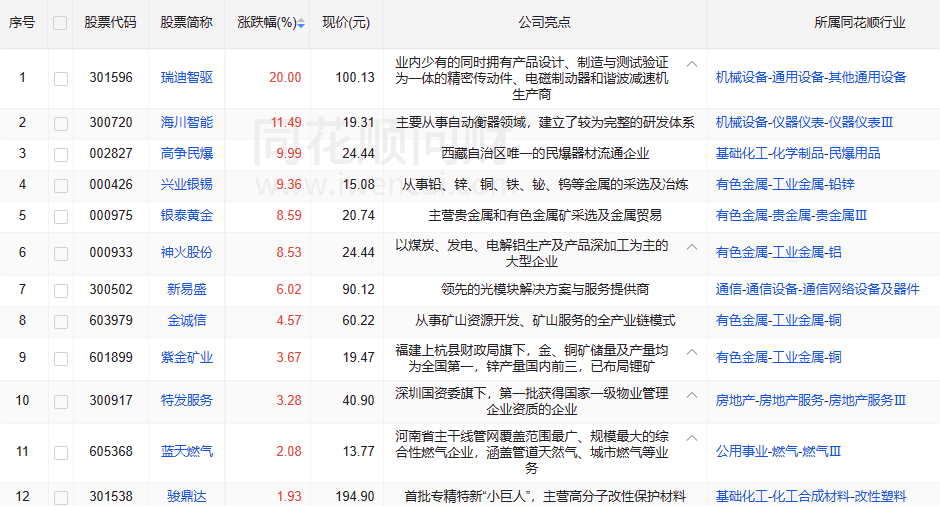Image resolution: width=940 pixels, height=506 pixels.
Task: Go to 神火股份 stock details
Action: (186, 252)
